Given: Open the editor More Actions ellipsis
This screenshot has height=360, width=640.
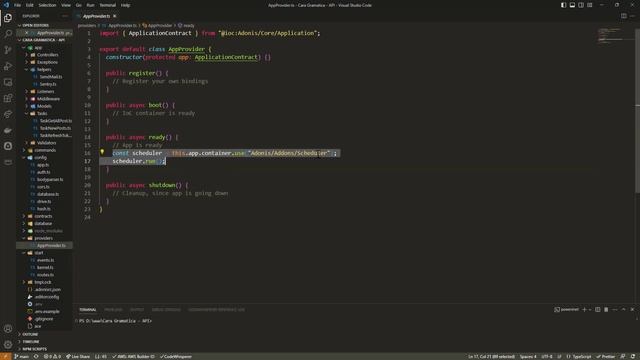Looking at the screenshot, I should [632, 16].
